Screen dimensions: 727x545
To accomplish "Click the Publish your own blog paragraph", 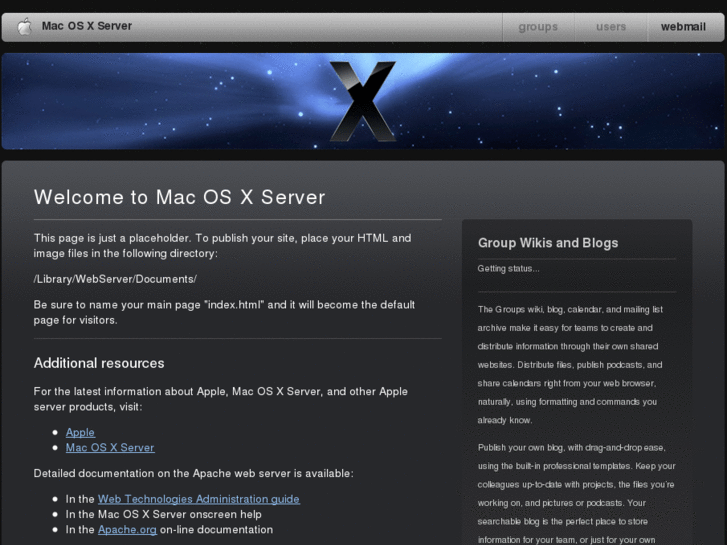I will pos(576,494).
